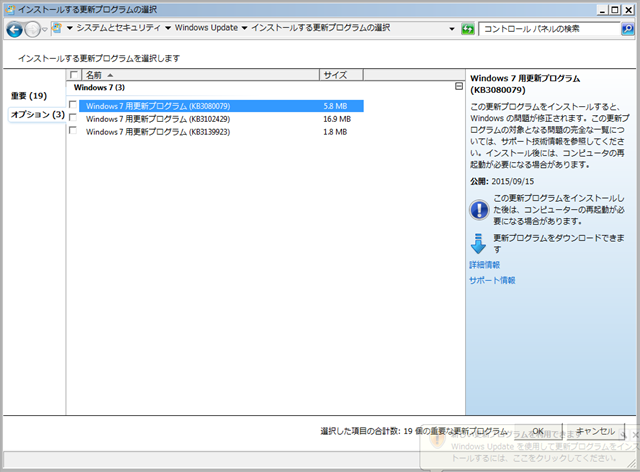Select インストールする更新プログラムの選択 breadcrumb
Screen dimensions: 640x472
click(321, 28)
